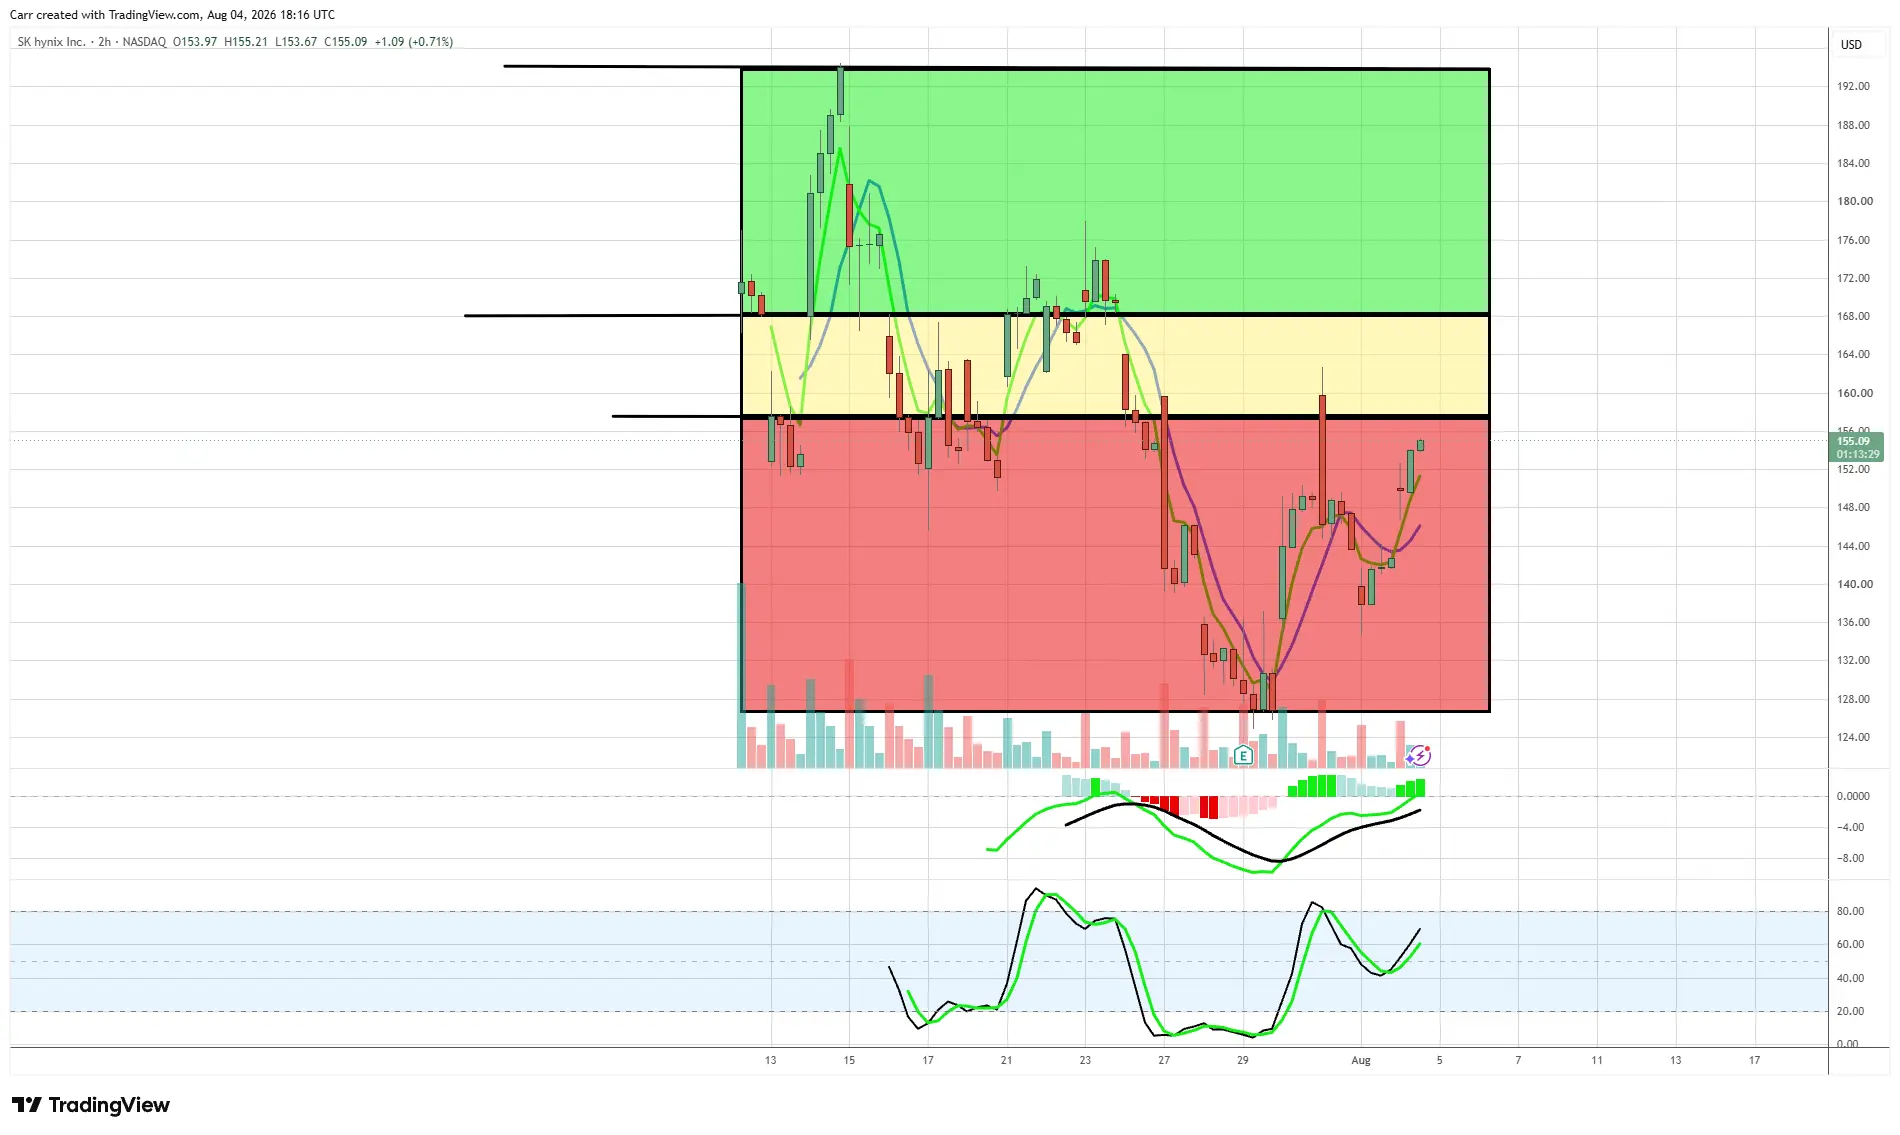
Task: Click the '29' date label on time axis
Action: (1243, 1060)
